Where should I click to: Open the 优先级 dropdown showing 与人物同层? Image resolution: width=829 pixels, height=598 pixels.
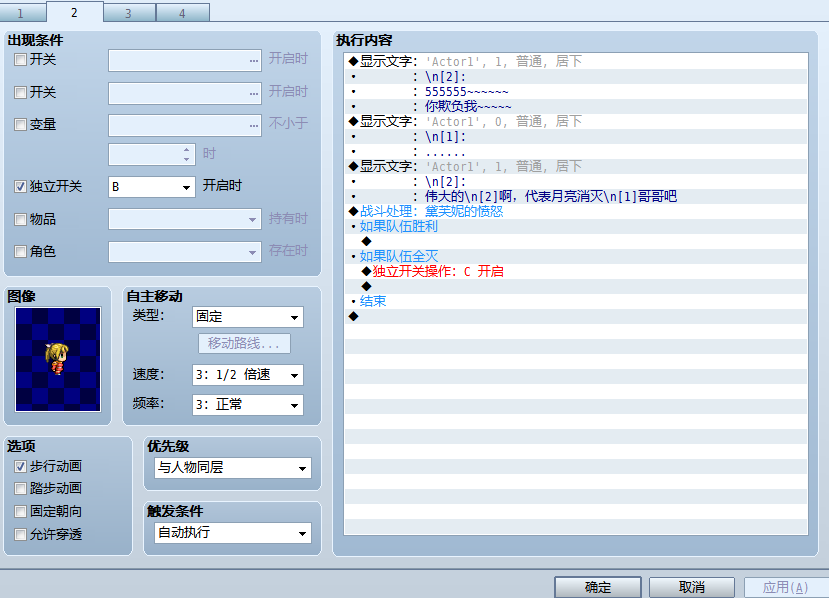[233, 468]
